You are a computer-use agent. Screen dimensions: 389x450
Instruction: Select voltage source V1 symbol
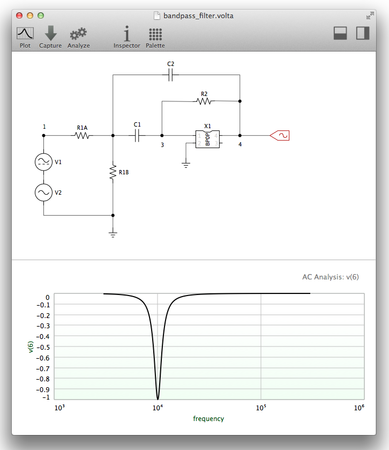43,162
